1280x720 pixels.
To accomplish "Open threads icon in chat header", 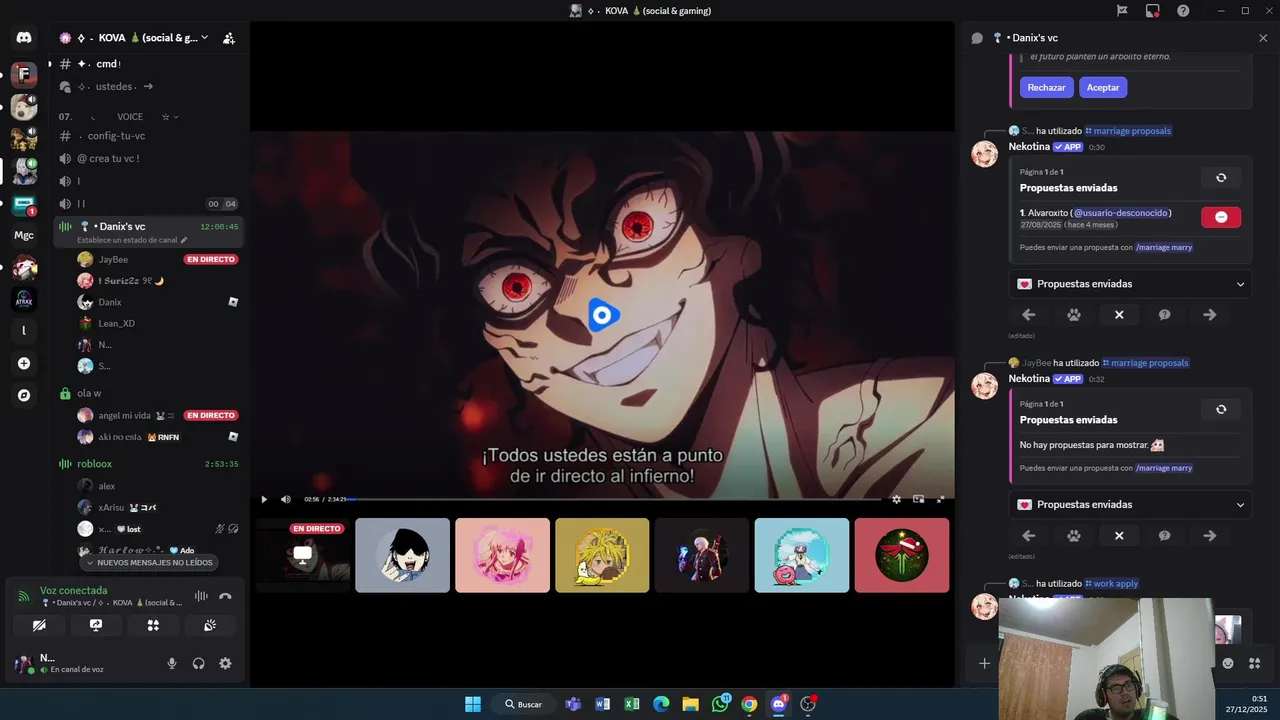I will click(x=977, y=38).
